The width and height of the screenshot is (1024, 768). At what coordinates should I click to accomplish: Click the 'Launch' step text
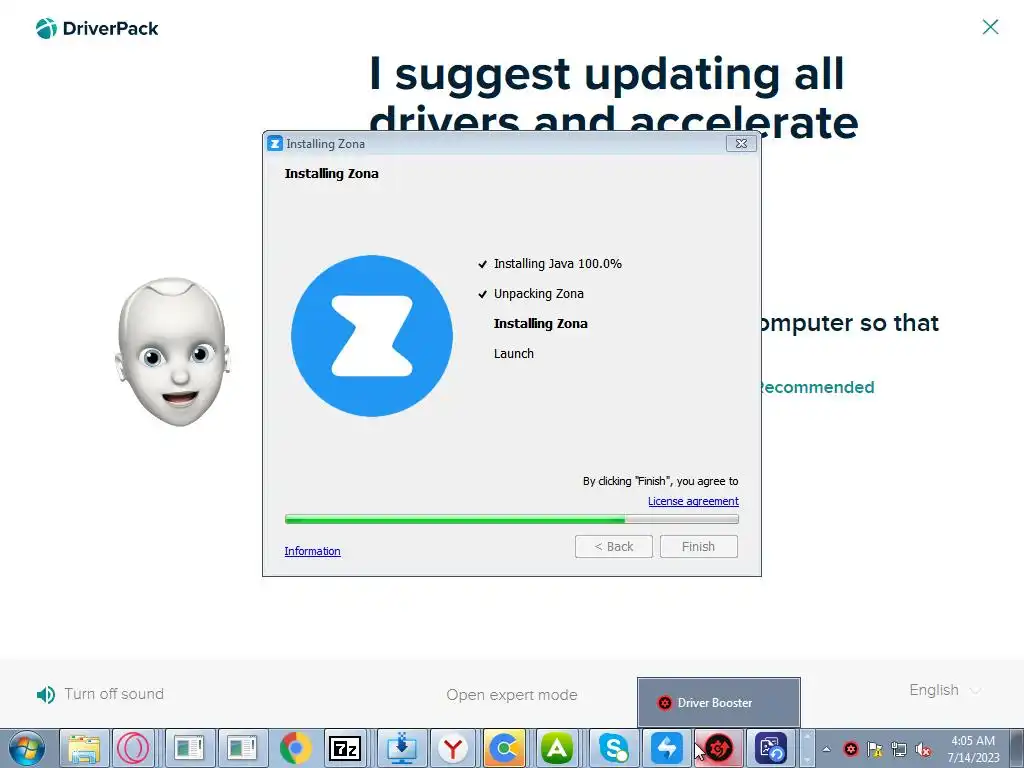pos(513,353)
